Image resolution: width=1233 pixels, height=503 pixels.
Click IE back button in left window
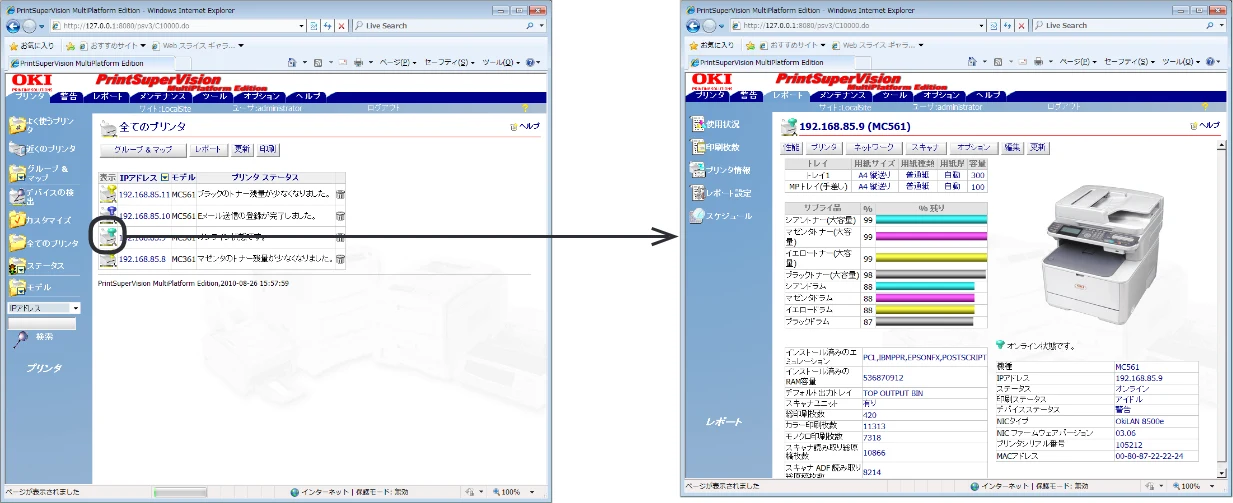click(14, 25)
